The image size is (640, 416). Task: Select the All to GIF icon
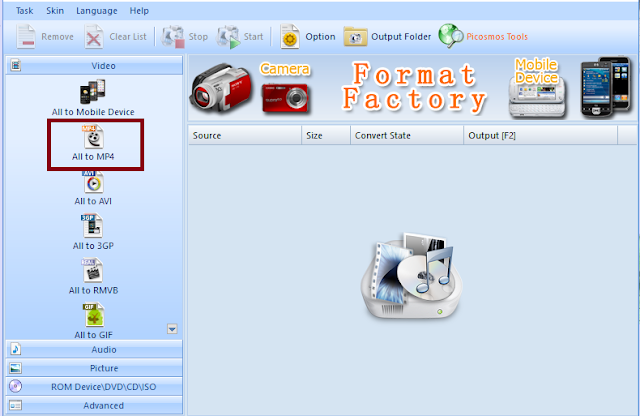pyautogui.click(x=93, y=315)
